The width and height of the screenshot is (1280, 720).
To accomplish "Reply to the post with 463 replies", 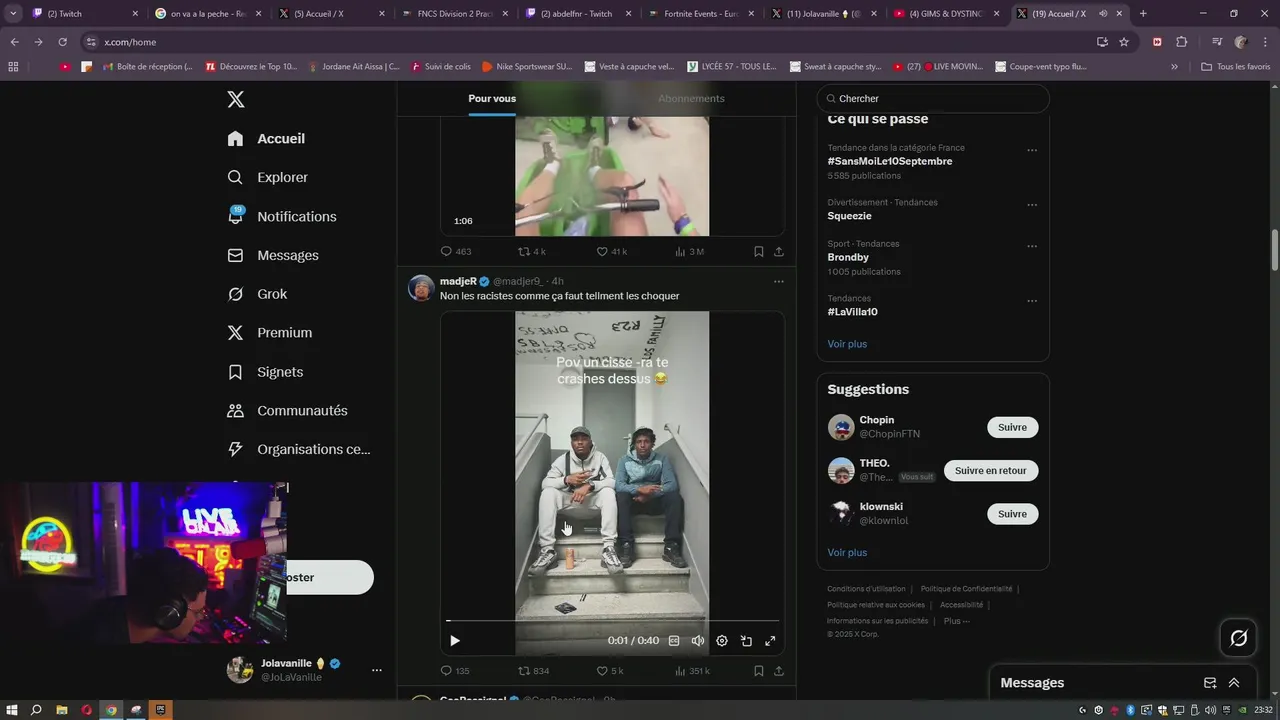I will [456, 252].
